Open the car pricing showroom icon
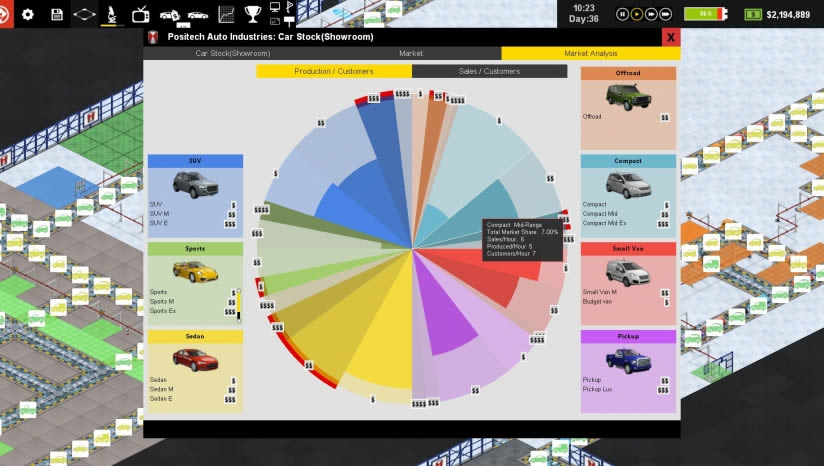Image resolution: width=824 pixels, height=466 pixels. (170, 16)
